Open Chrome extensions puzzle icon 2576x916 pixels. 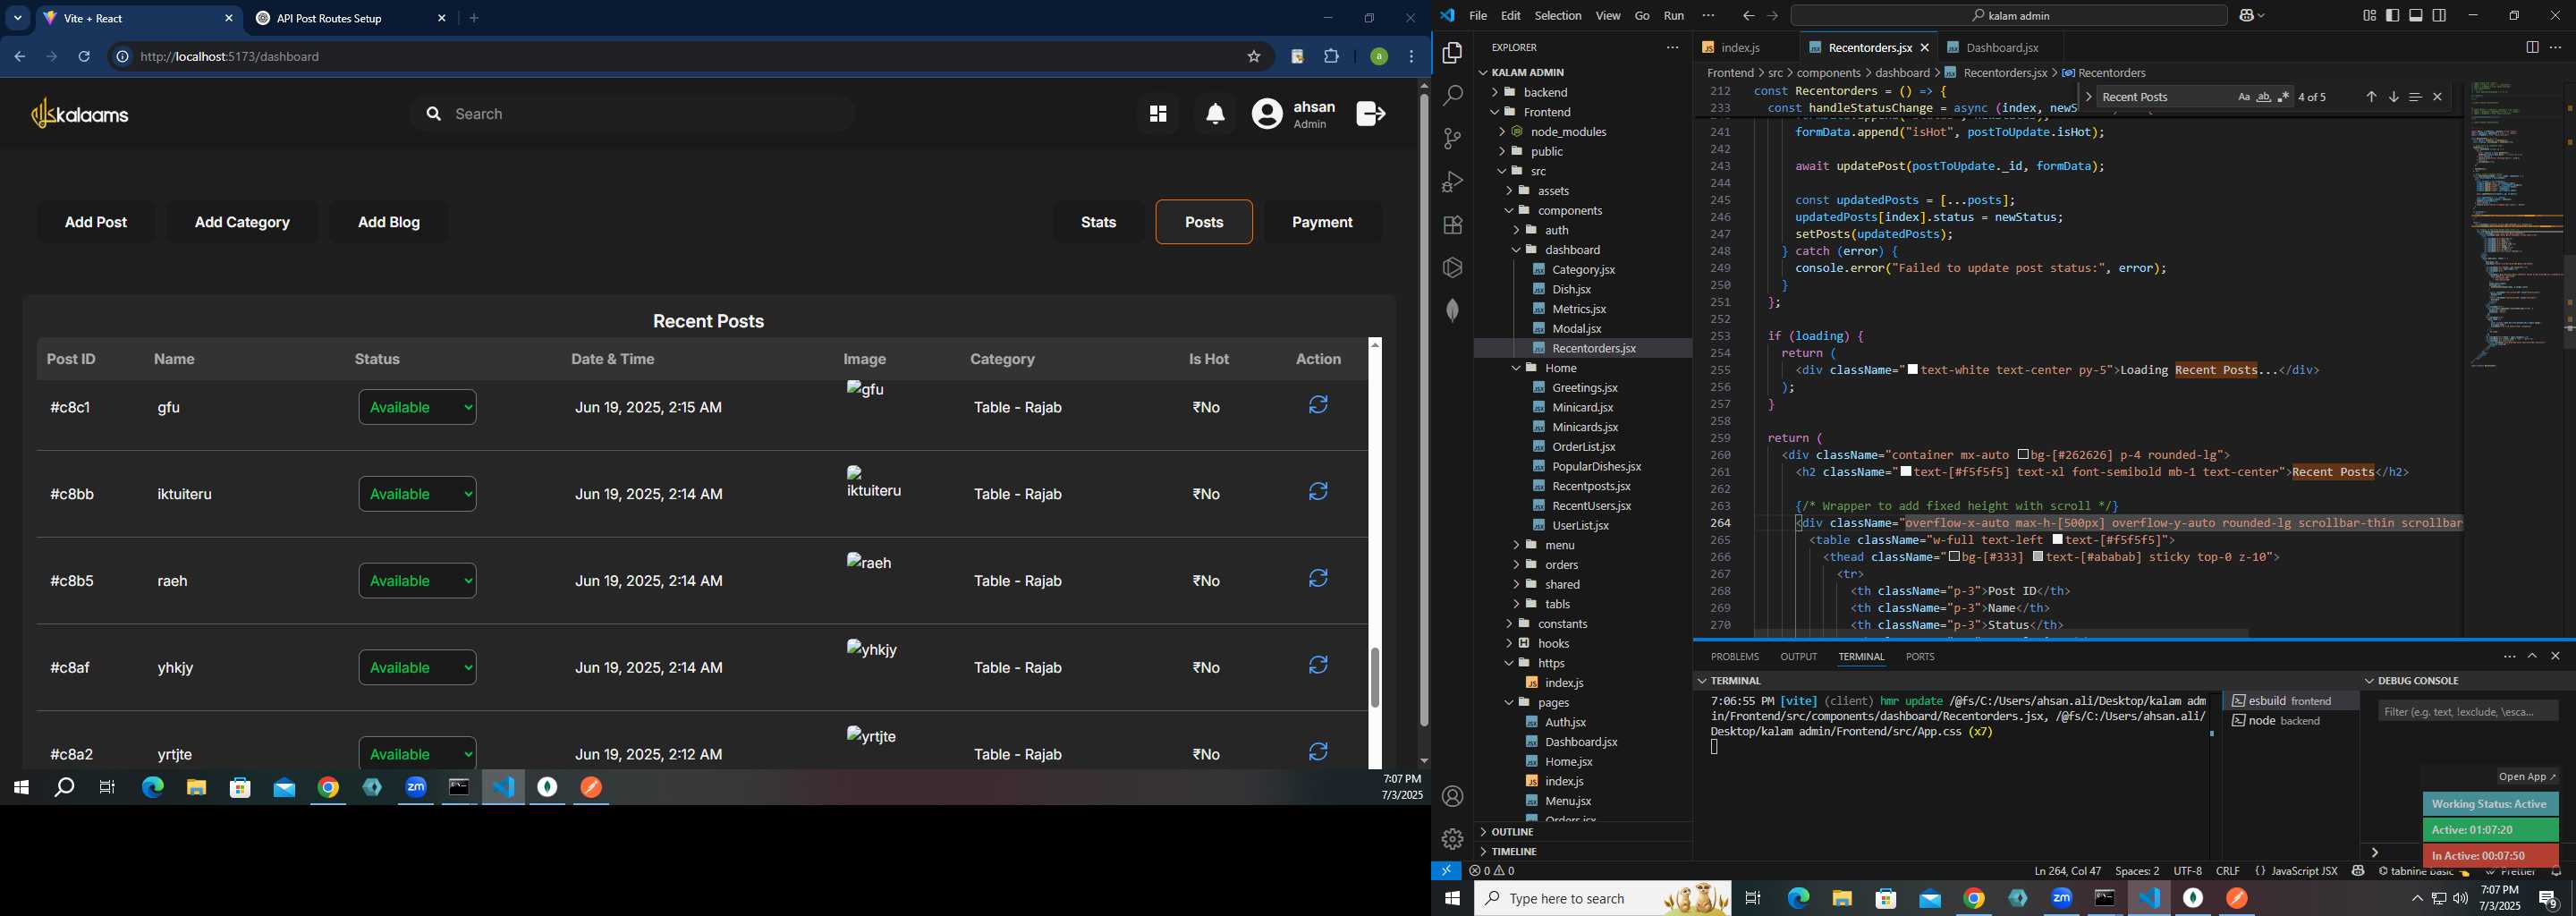(1332, 57)
